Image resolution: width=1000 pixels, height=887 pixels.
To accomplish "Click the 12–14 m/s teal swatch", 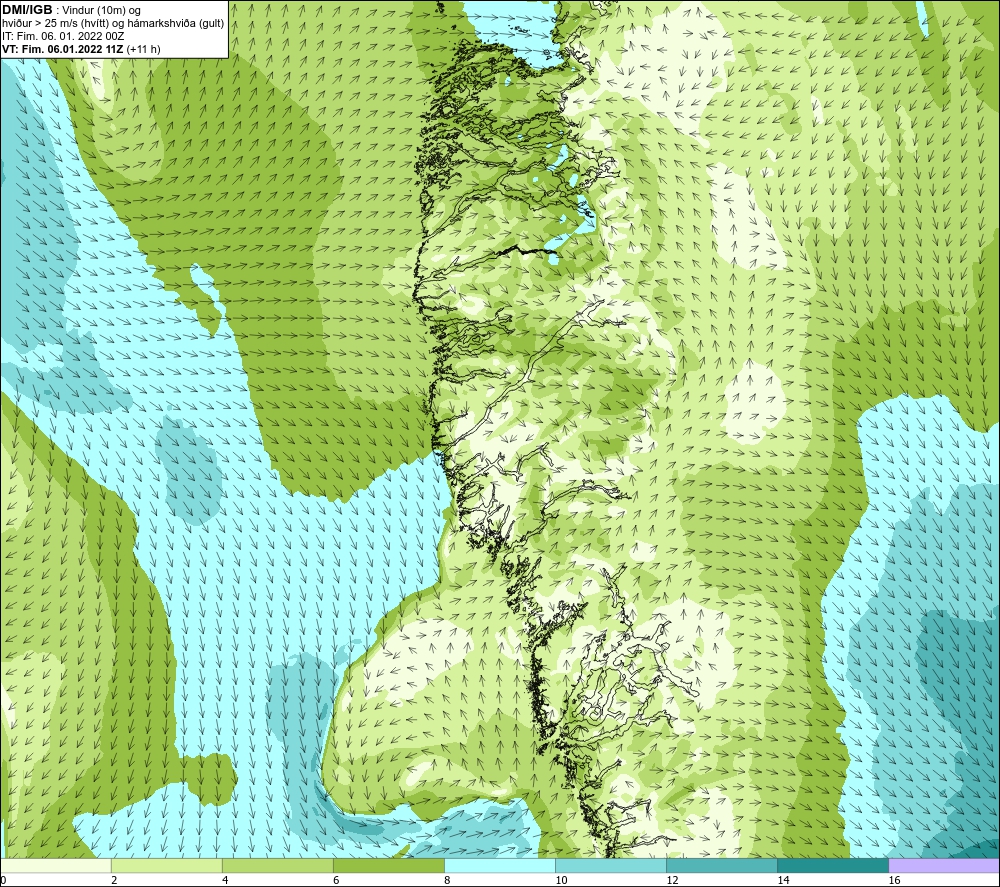I will click(722, 865).
